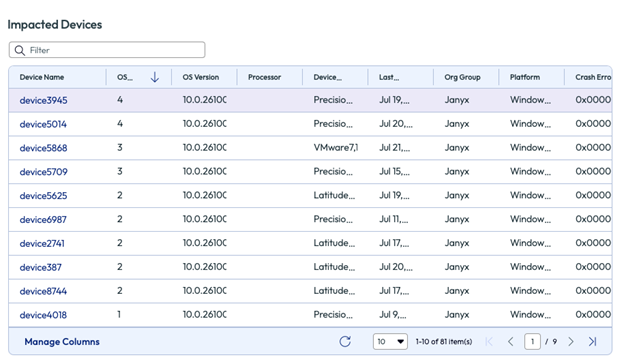This screenshot has width=624, height=364.
Task: Open Manage Columns
Action: pyautogui.click(x=62, y=342)
